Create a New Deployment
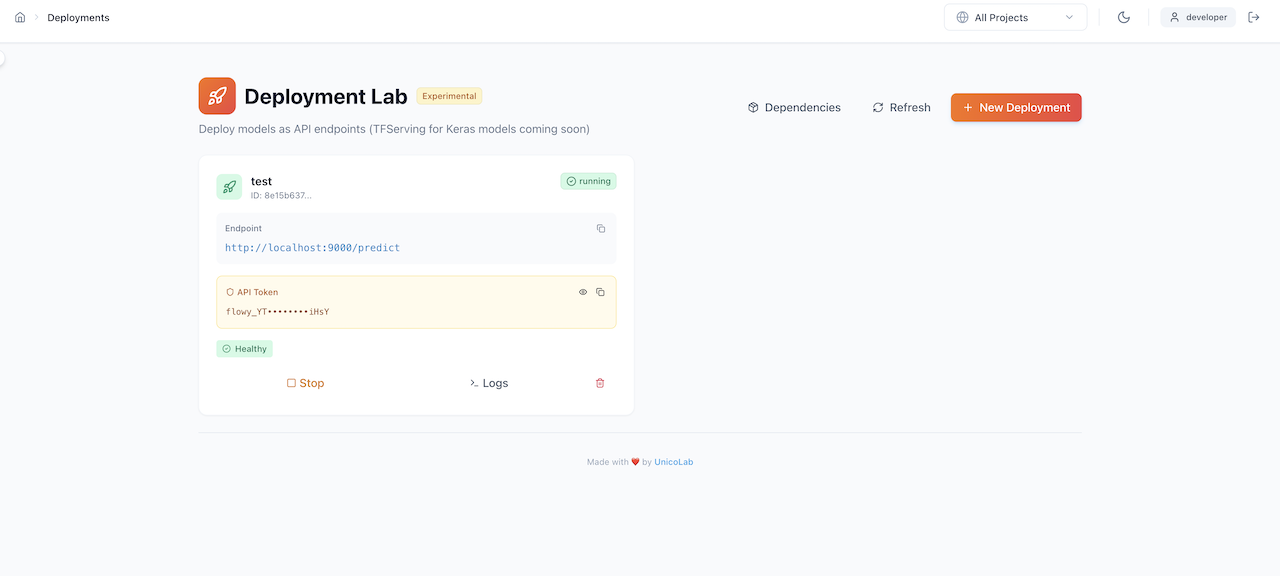 coord(1015,107)
